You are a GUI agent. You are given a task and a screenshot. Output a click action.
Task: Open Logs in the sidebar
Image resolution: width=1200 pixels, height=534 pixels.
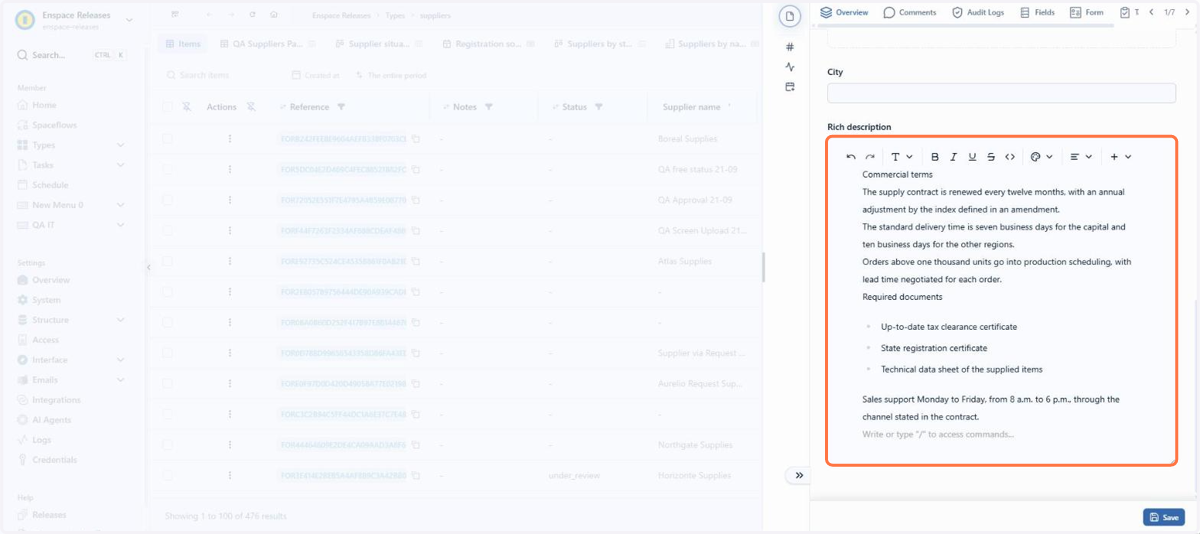click(x=41, y=440)
